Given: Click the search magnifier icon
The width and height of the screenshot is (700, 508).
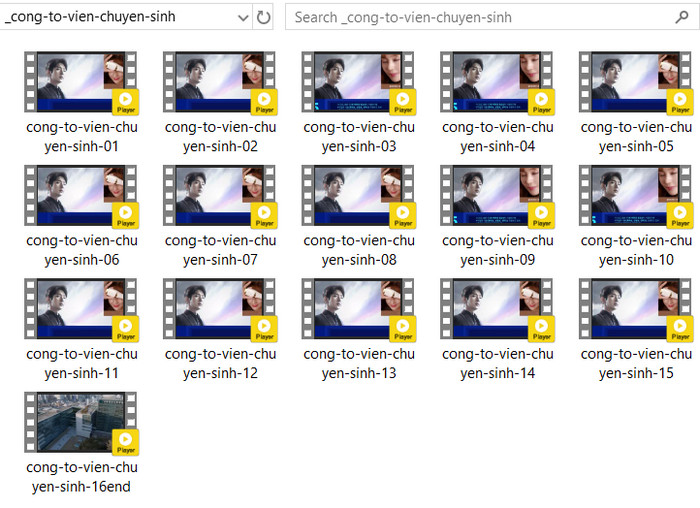Looking at the screenshot, I should [x=681, y=17].
